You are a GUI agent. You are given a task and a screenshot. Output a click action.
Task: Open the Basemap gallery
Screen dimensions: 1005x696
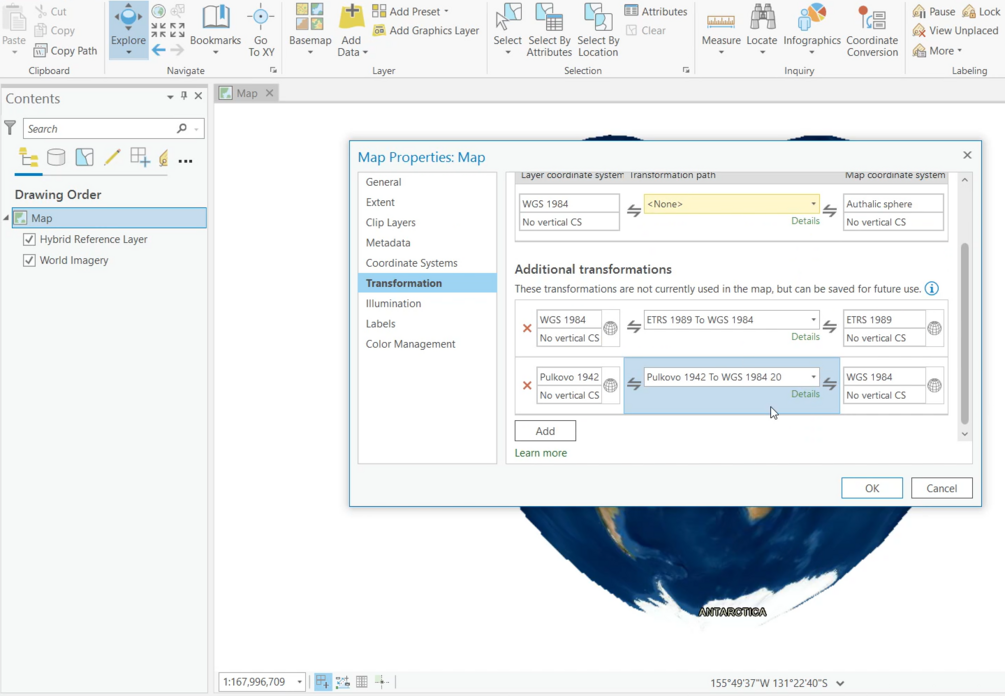[310, 29]
